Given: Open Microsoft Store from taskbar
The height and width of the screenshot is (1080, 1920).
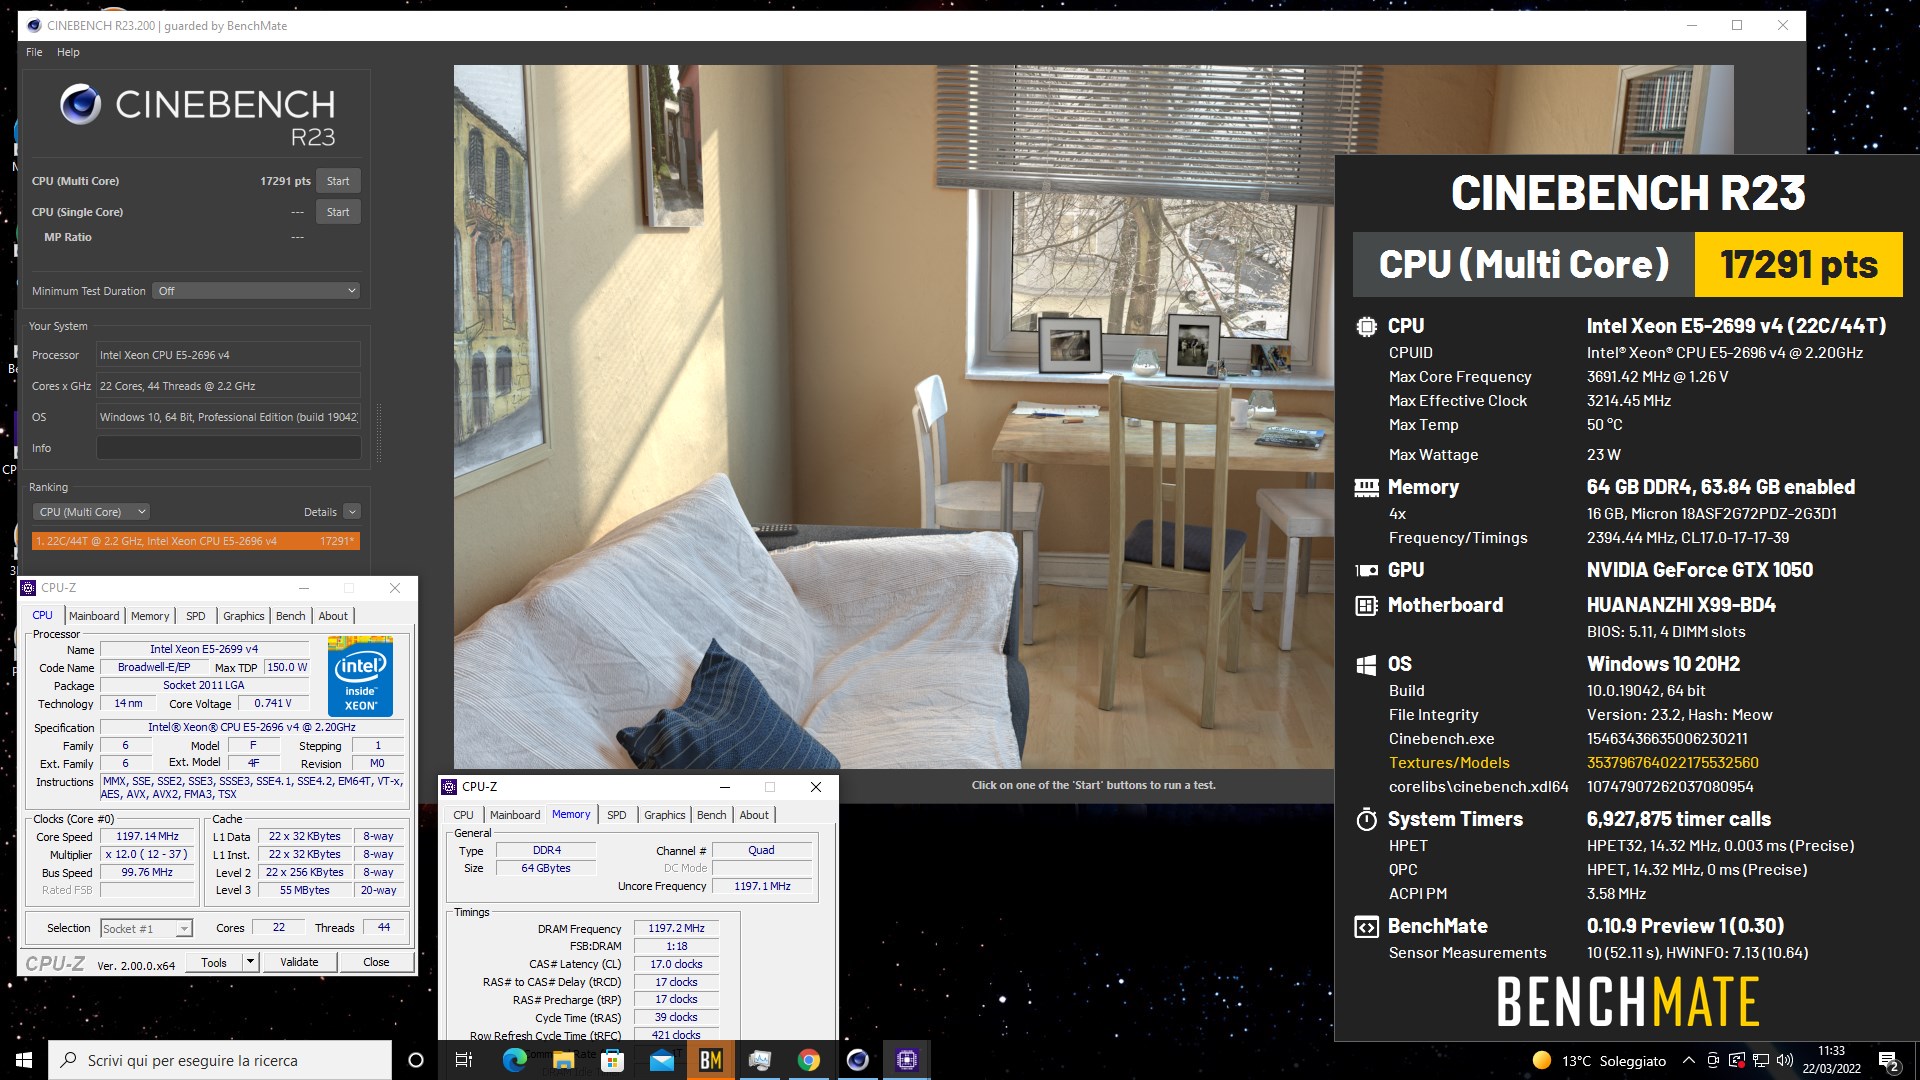Looking at the screenshot, I should click(612, 1060).
